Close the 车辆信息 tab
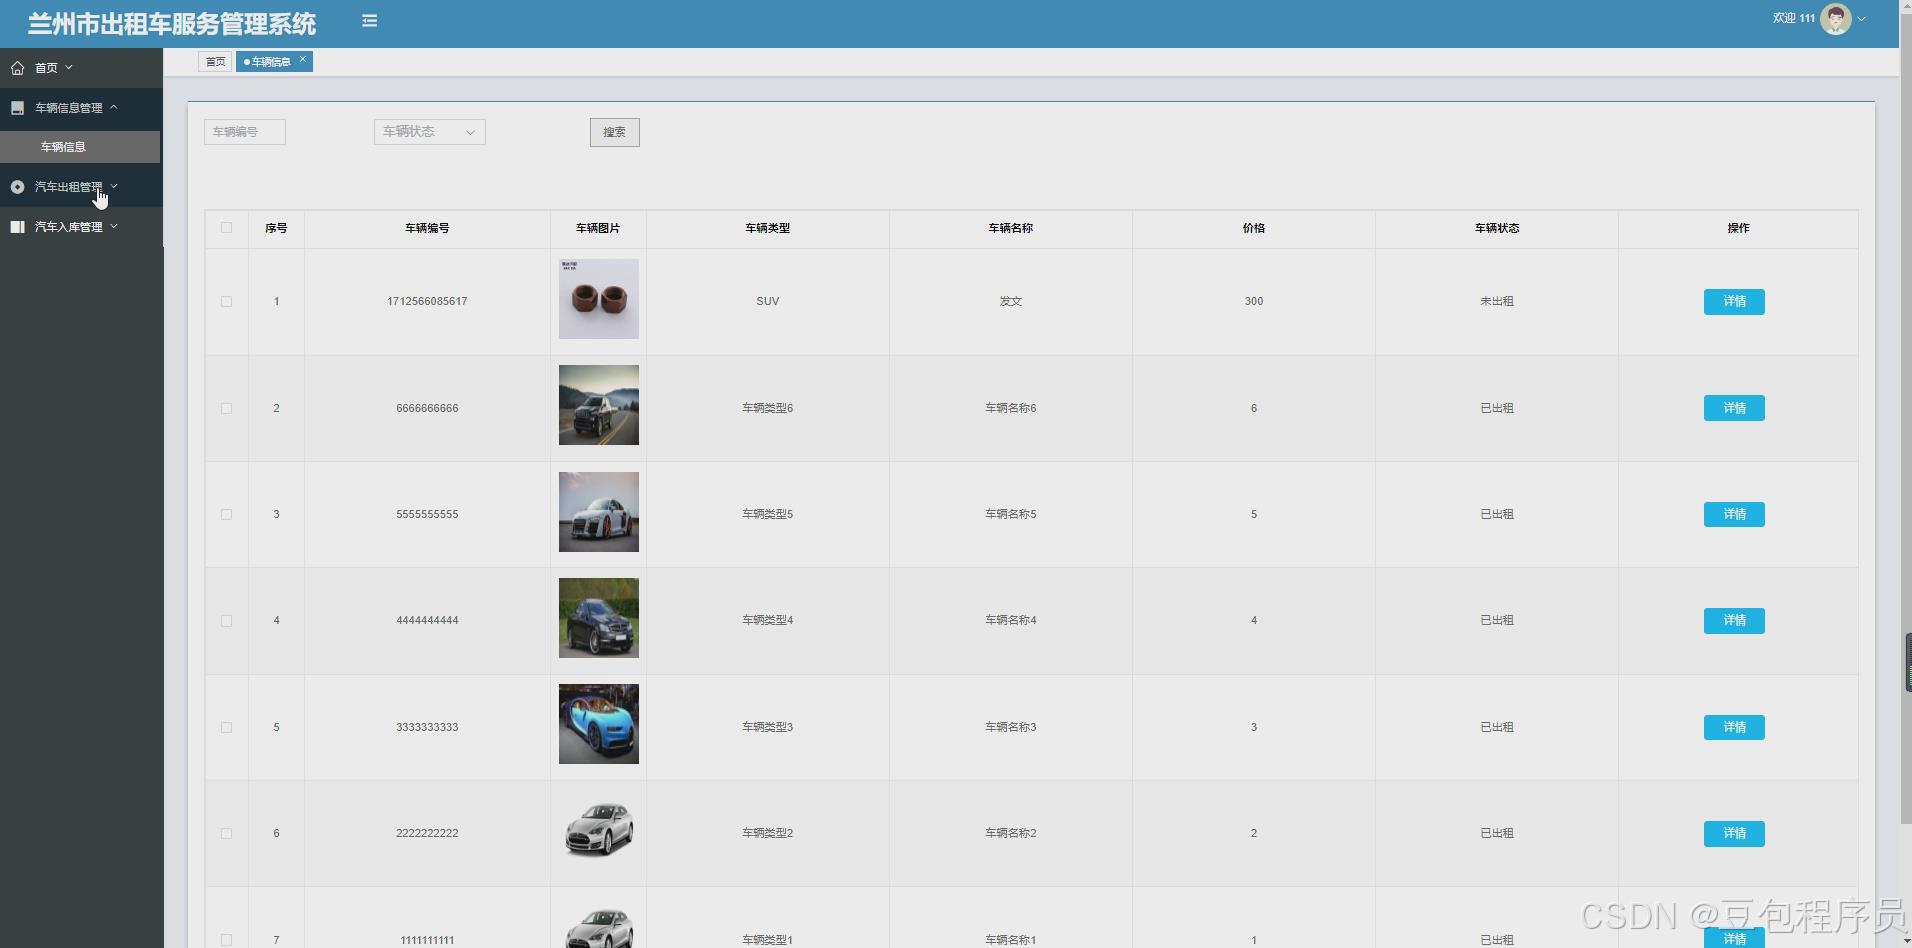The height and width of the screenshot is (948, 1912). pyautogui.click(x=303, y=59)
